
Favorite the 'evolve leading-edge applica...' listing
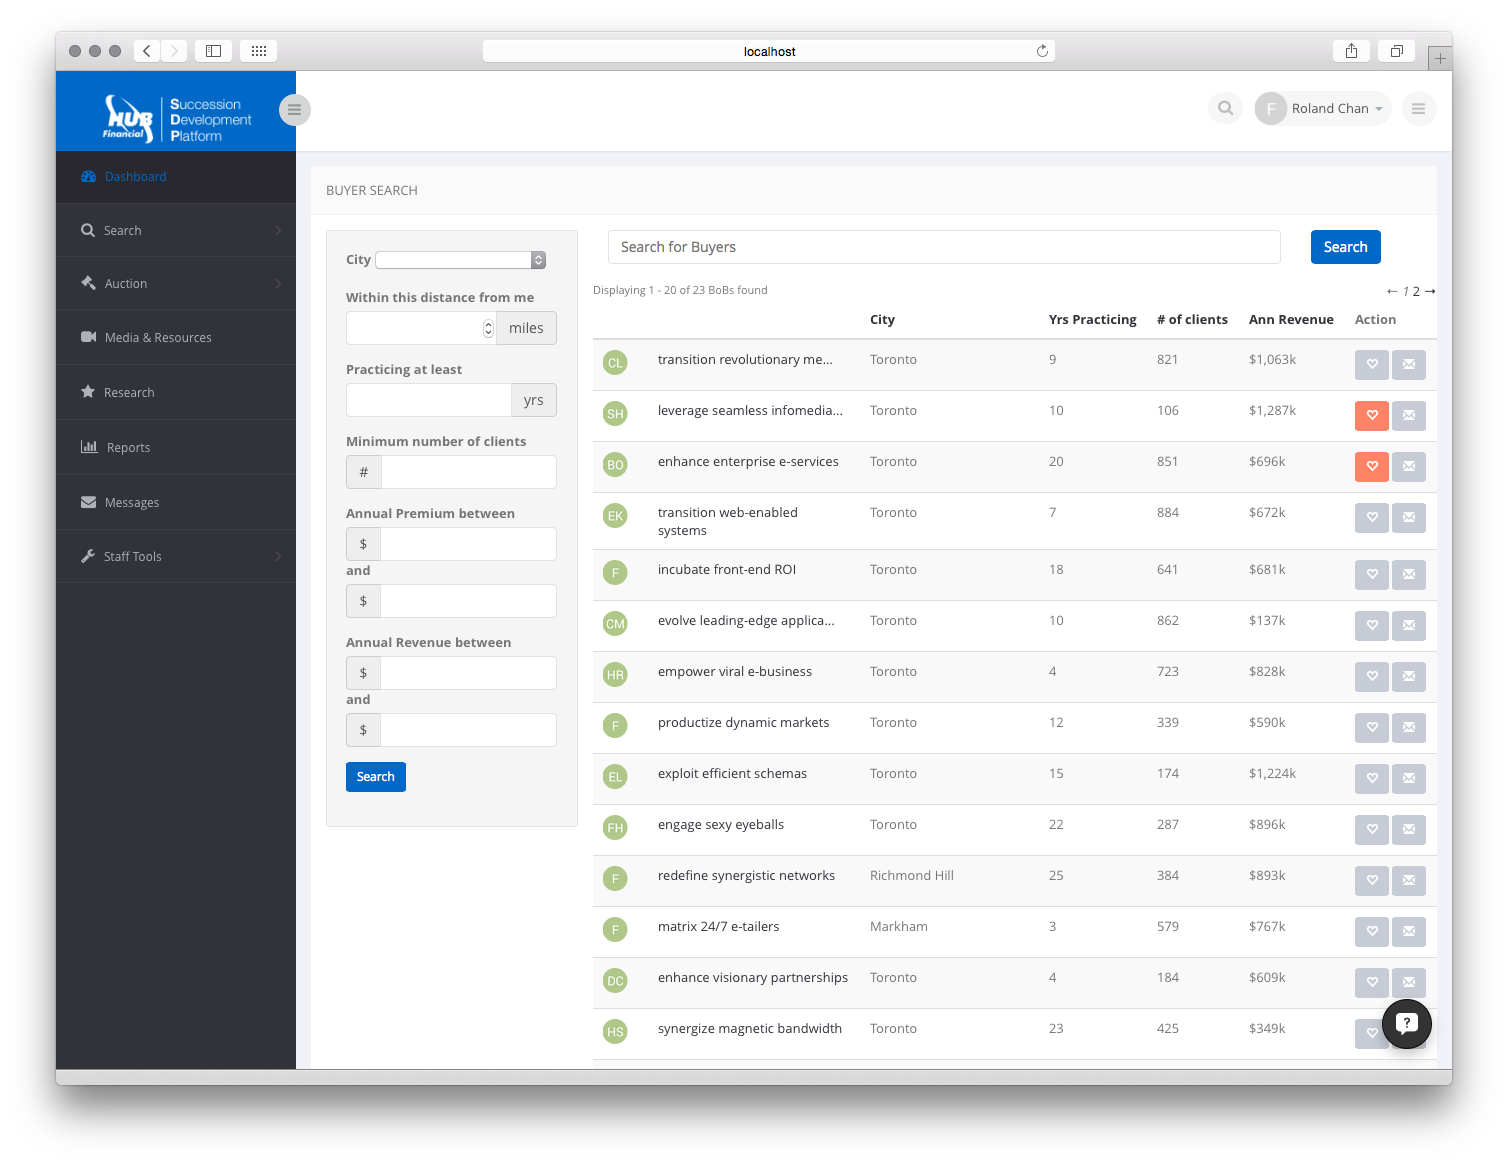(1372, 626)
